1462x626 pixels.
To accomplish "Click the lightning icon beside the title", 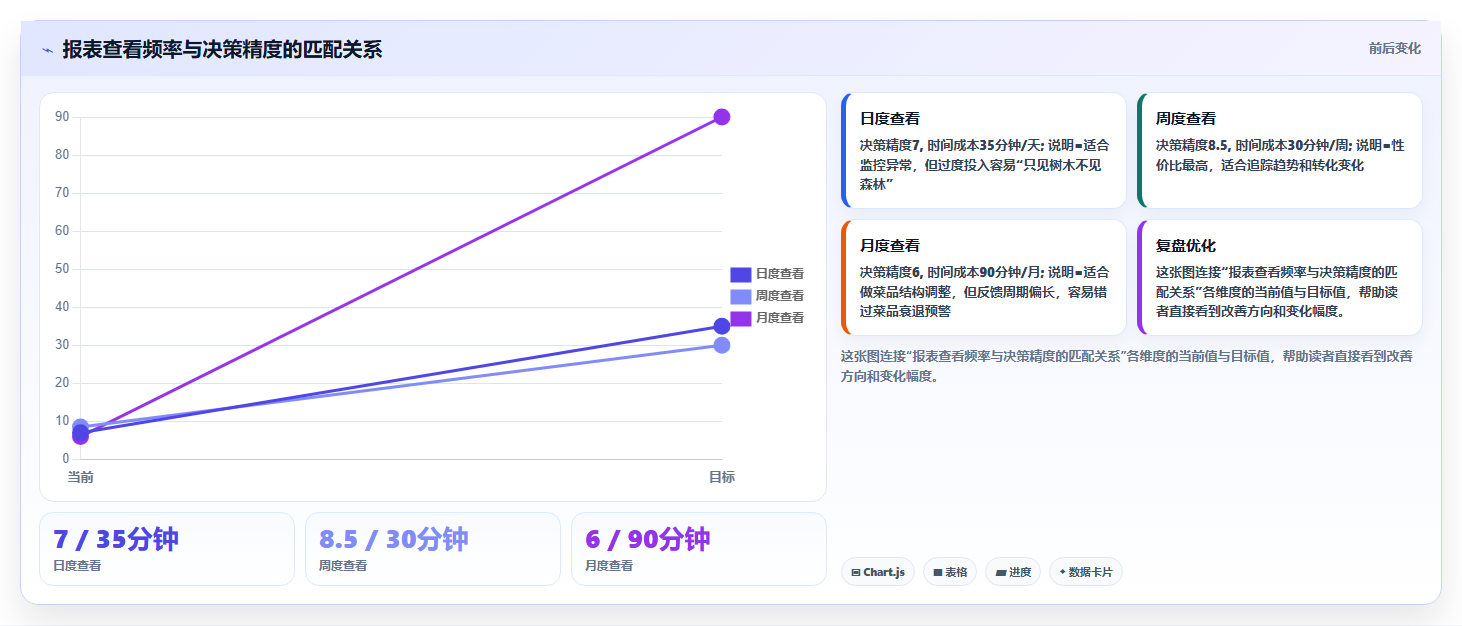I will click(47, 50).
